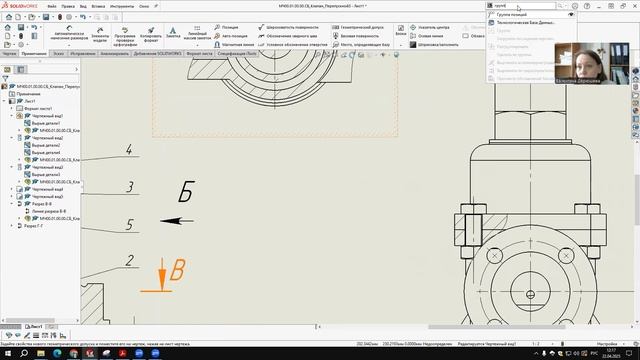The image size is (640, 360).
Task: Choose Технологическая База Данных result
Action: tap(526, 22)
